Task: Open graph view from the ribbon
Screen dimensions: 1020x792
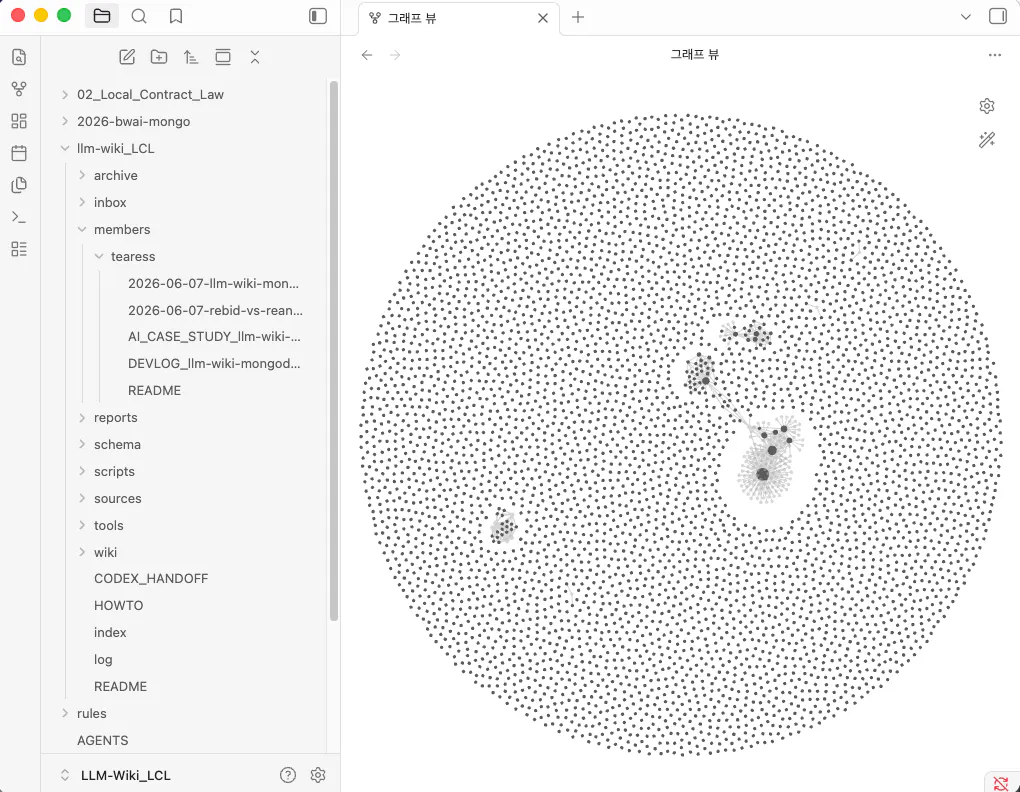Action: 19,89
